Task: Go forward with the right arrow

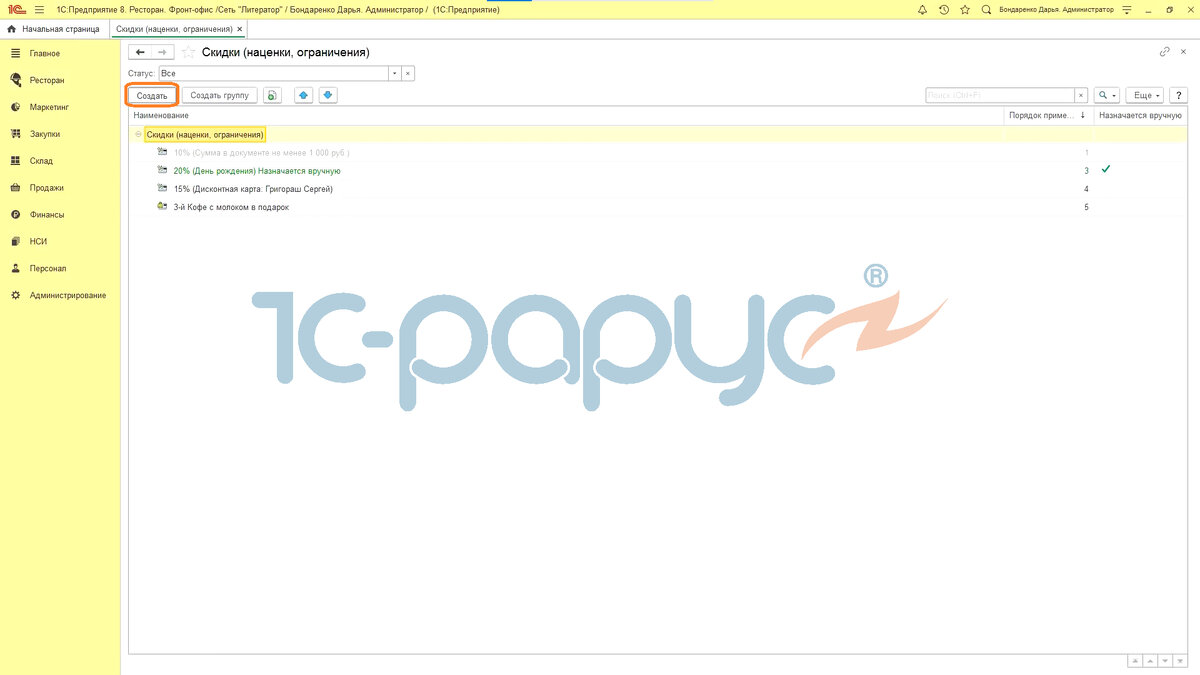Action: coord(162,52)
